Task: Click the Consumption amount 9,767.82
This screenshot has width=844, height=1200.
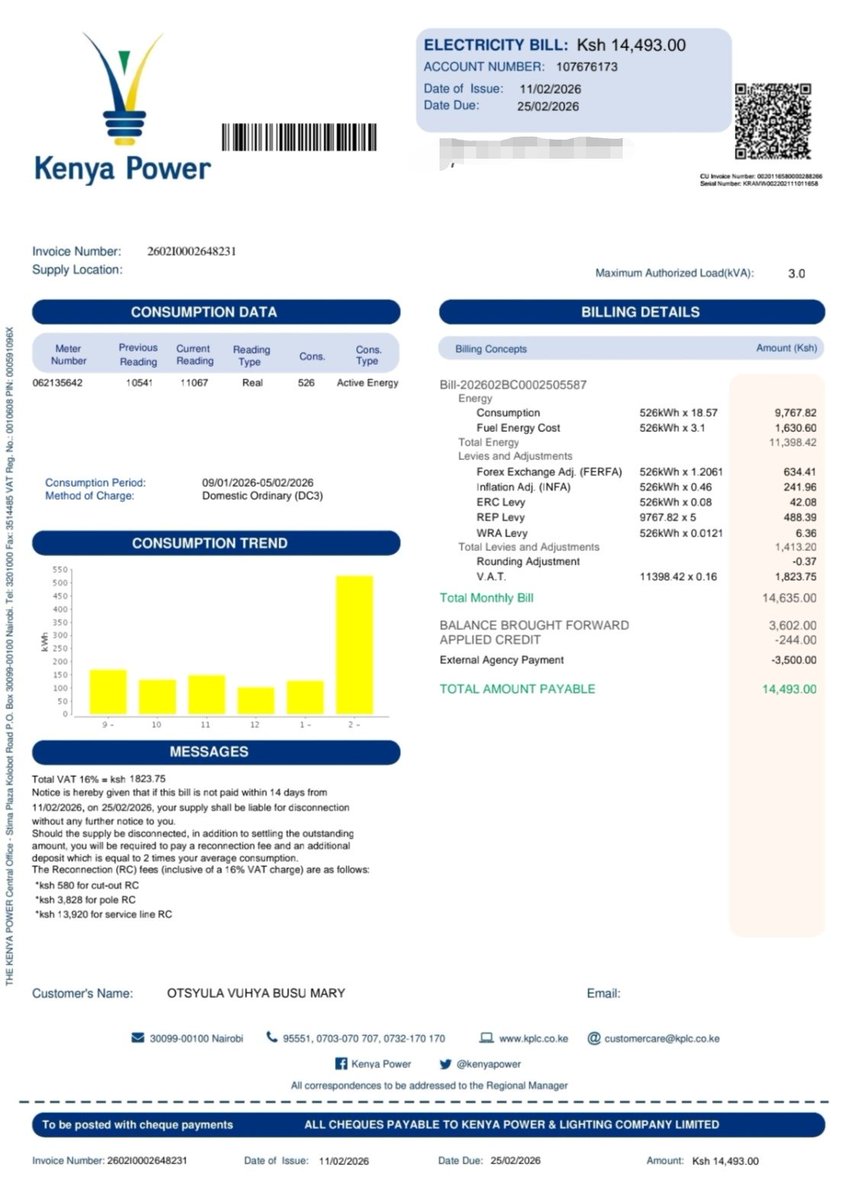Action: click(796, 413)
